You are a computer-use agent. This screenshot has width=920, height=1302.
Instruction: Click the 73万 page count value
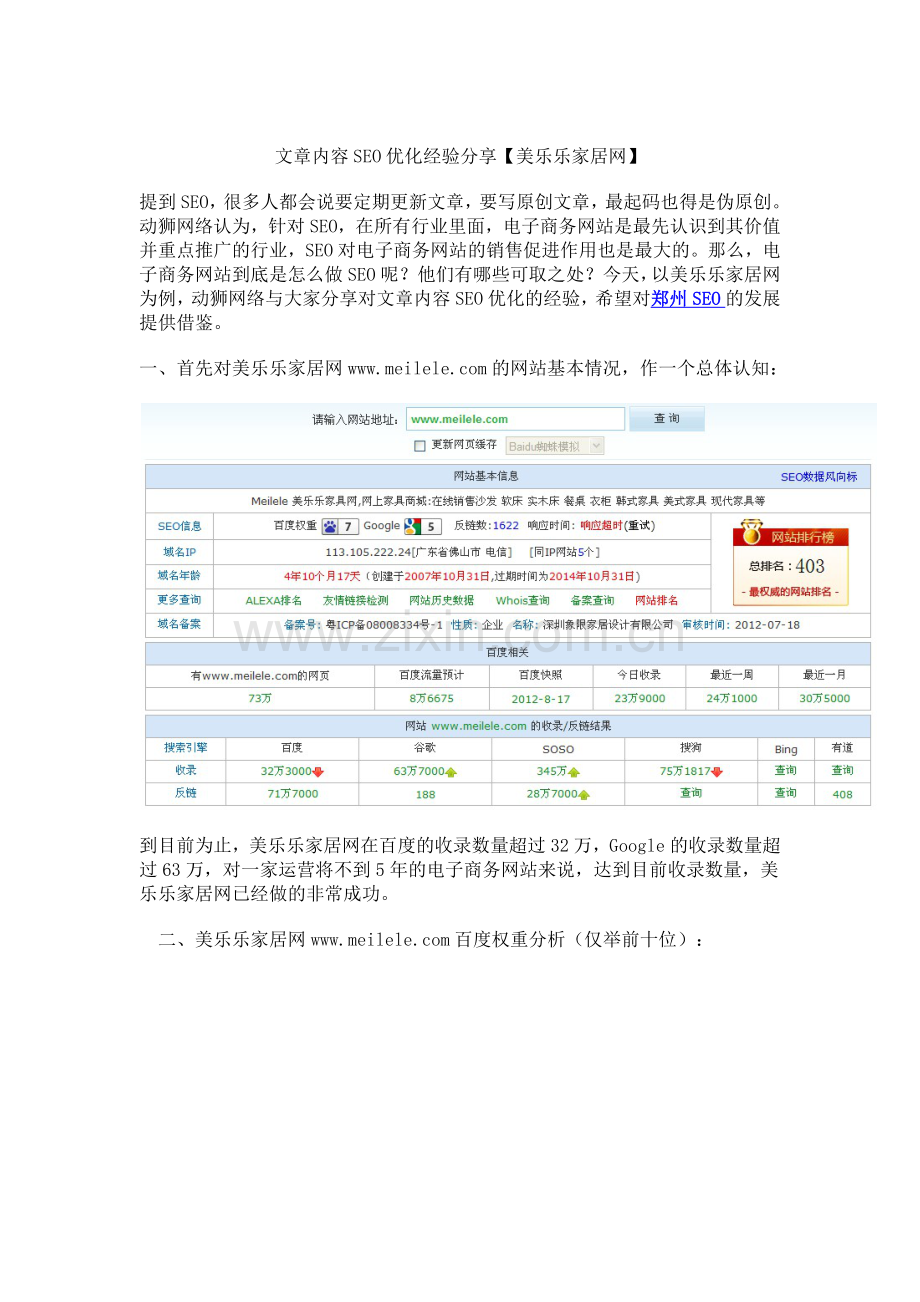260,699
